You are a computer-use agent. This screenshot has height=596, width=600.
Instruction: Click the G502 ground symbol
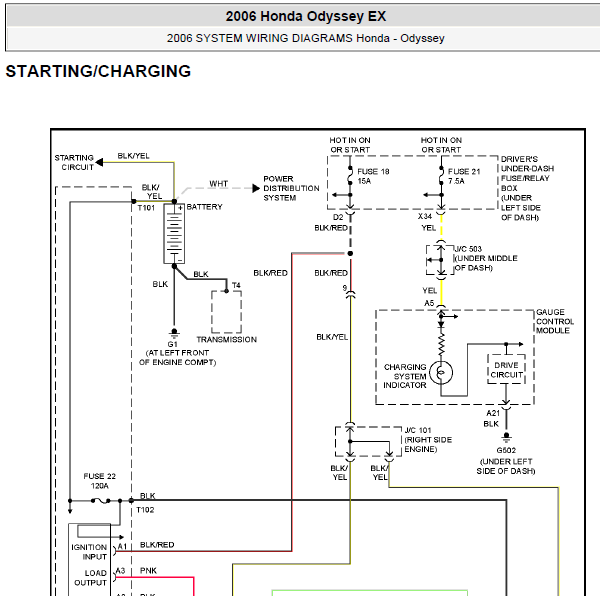(506, 436)
